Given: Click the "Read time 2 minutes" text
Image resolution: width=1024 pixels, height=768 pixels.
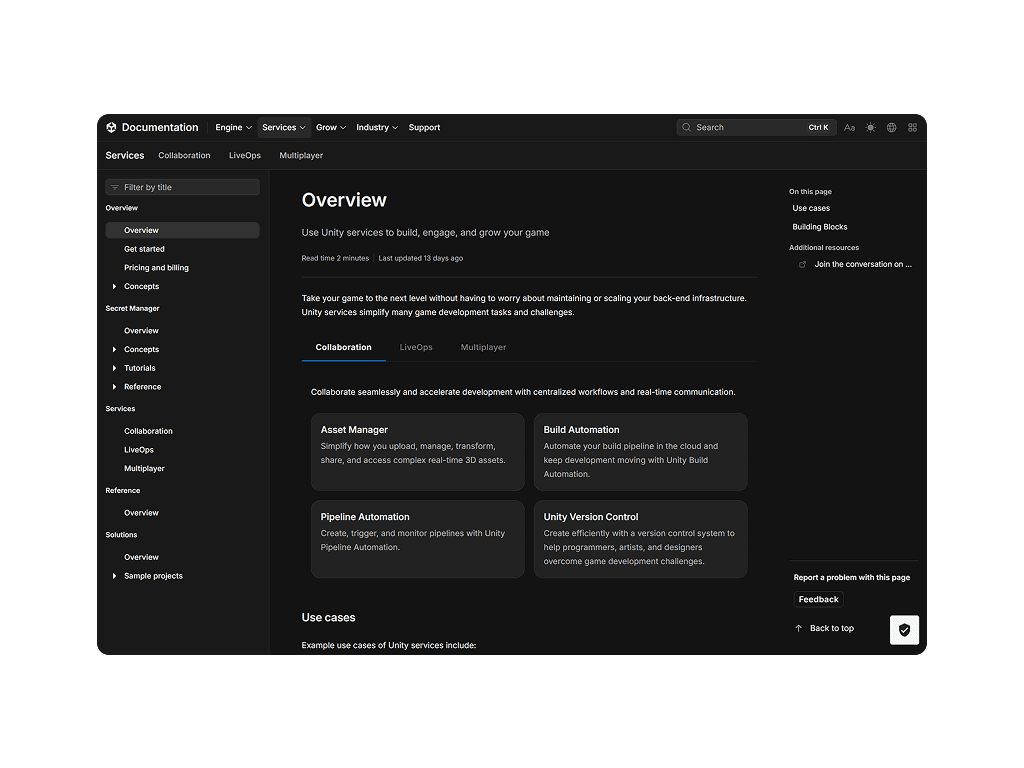Looking at the screenshot, I should click(x=335, y=259).
